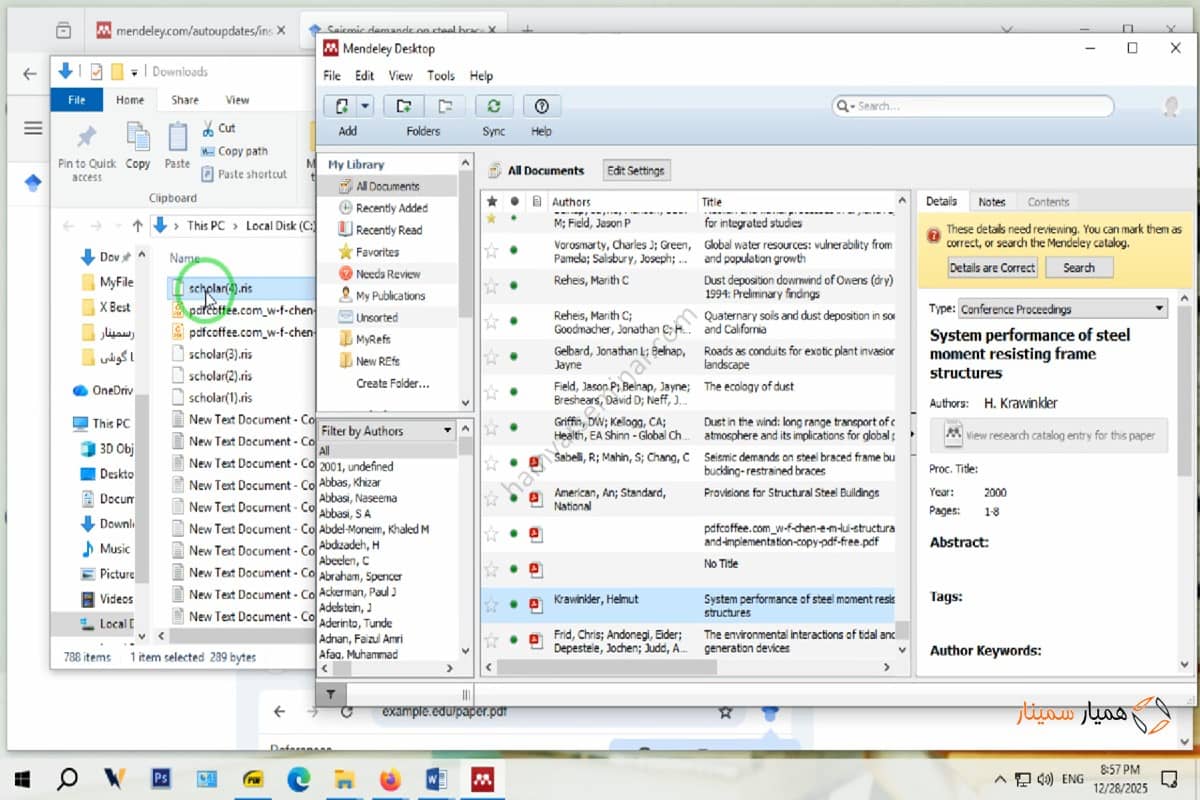Toggle favorite star for Sabelli, R row
This screenshot has height=800, width=1200.
491,463
